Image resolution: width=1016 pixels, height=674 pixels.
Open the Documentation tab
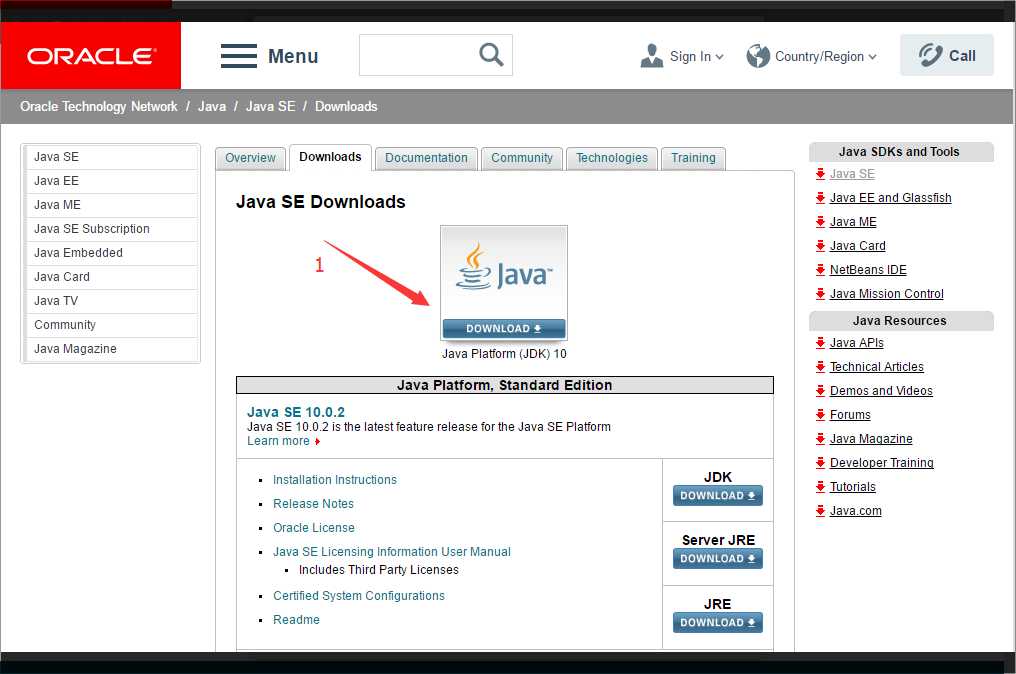coord(426,158)
